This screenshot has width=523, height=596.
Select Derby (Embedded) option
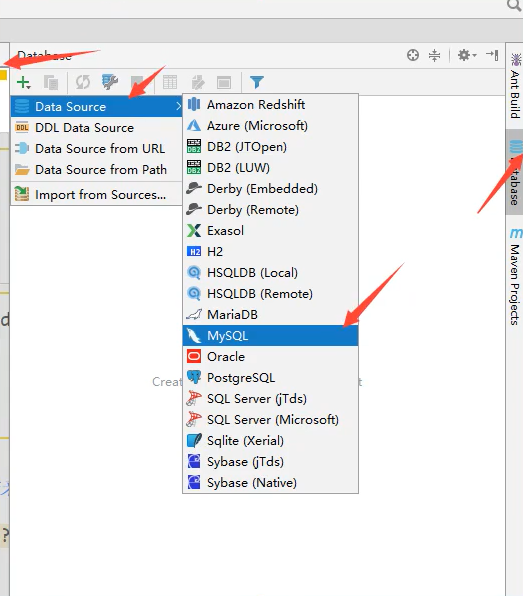(x=270, y=189)
